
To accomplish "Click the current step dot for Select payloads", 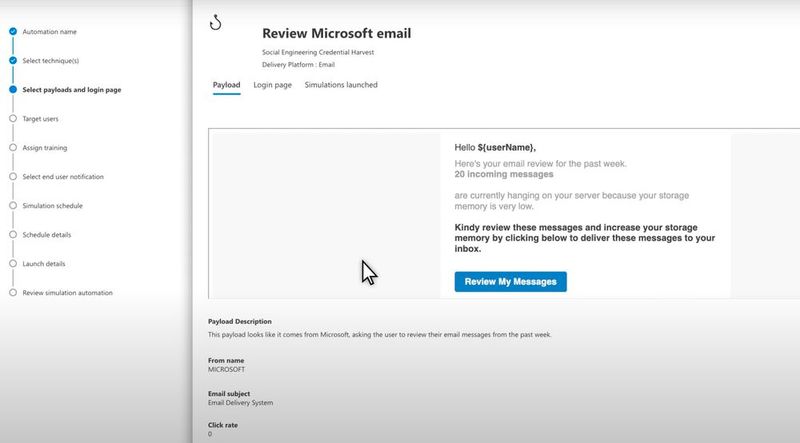I will (x=13, y=89).
